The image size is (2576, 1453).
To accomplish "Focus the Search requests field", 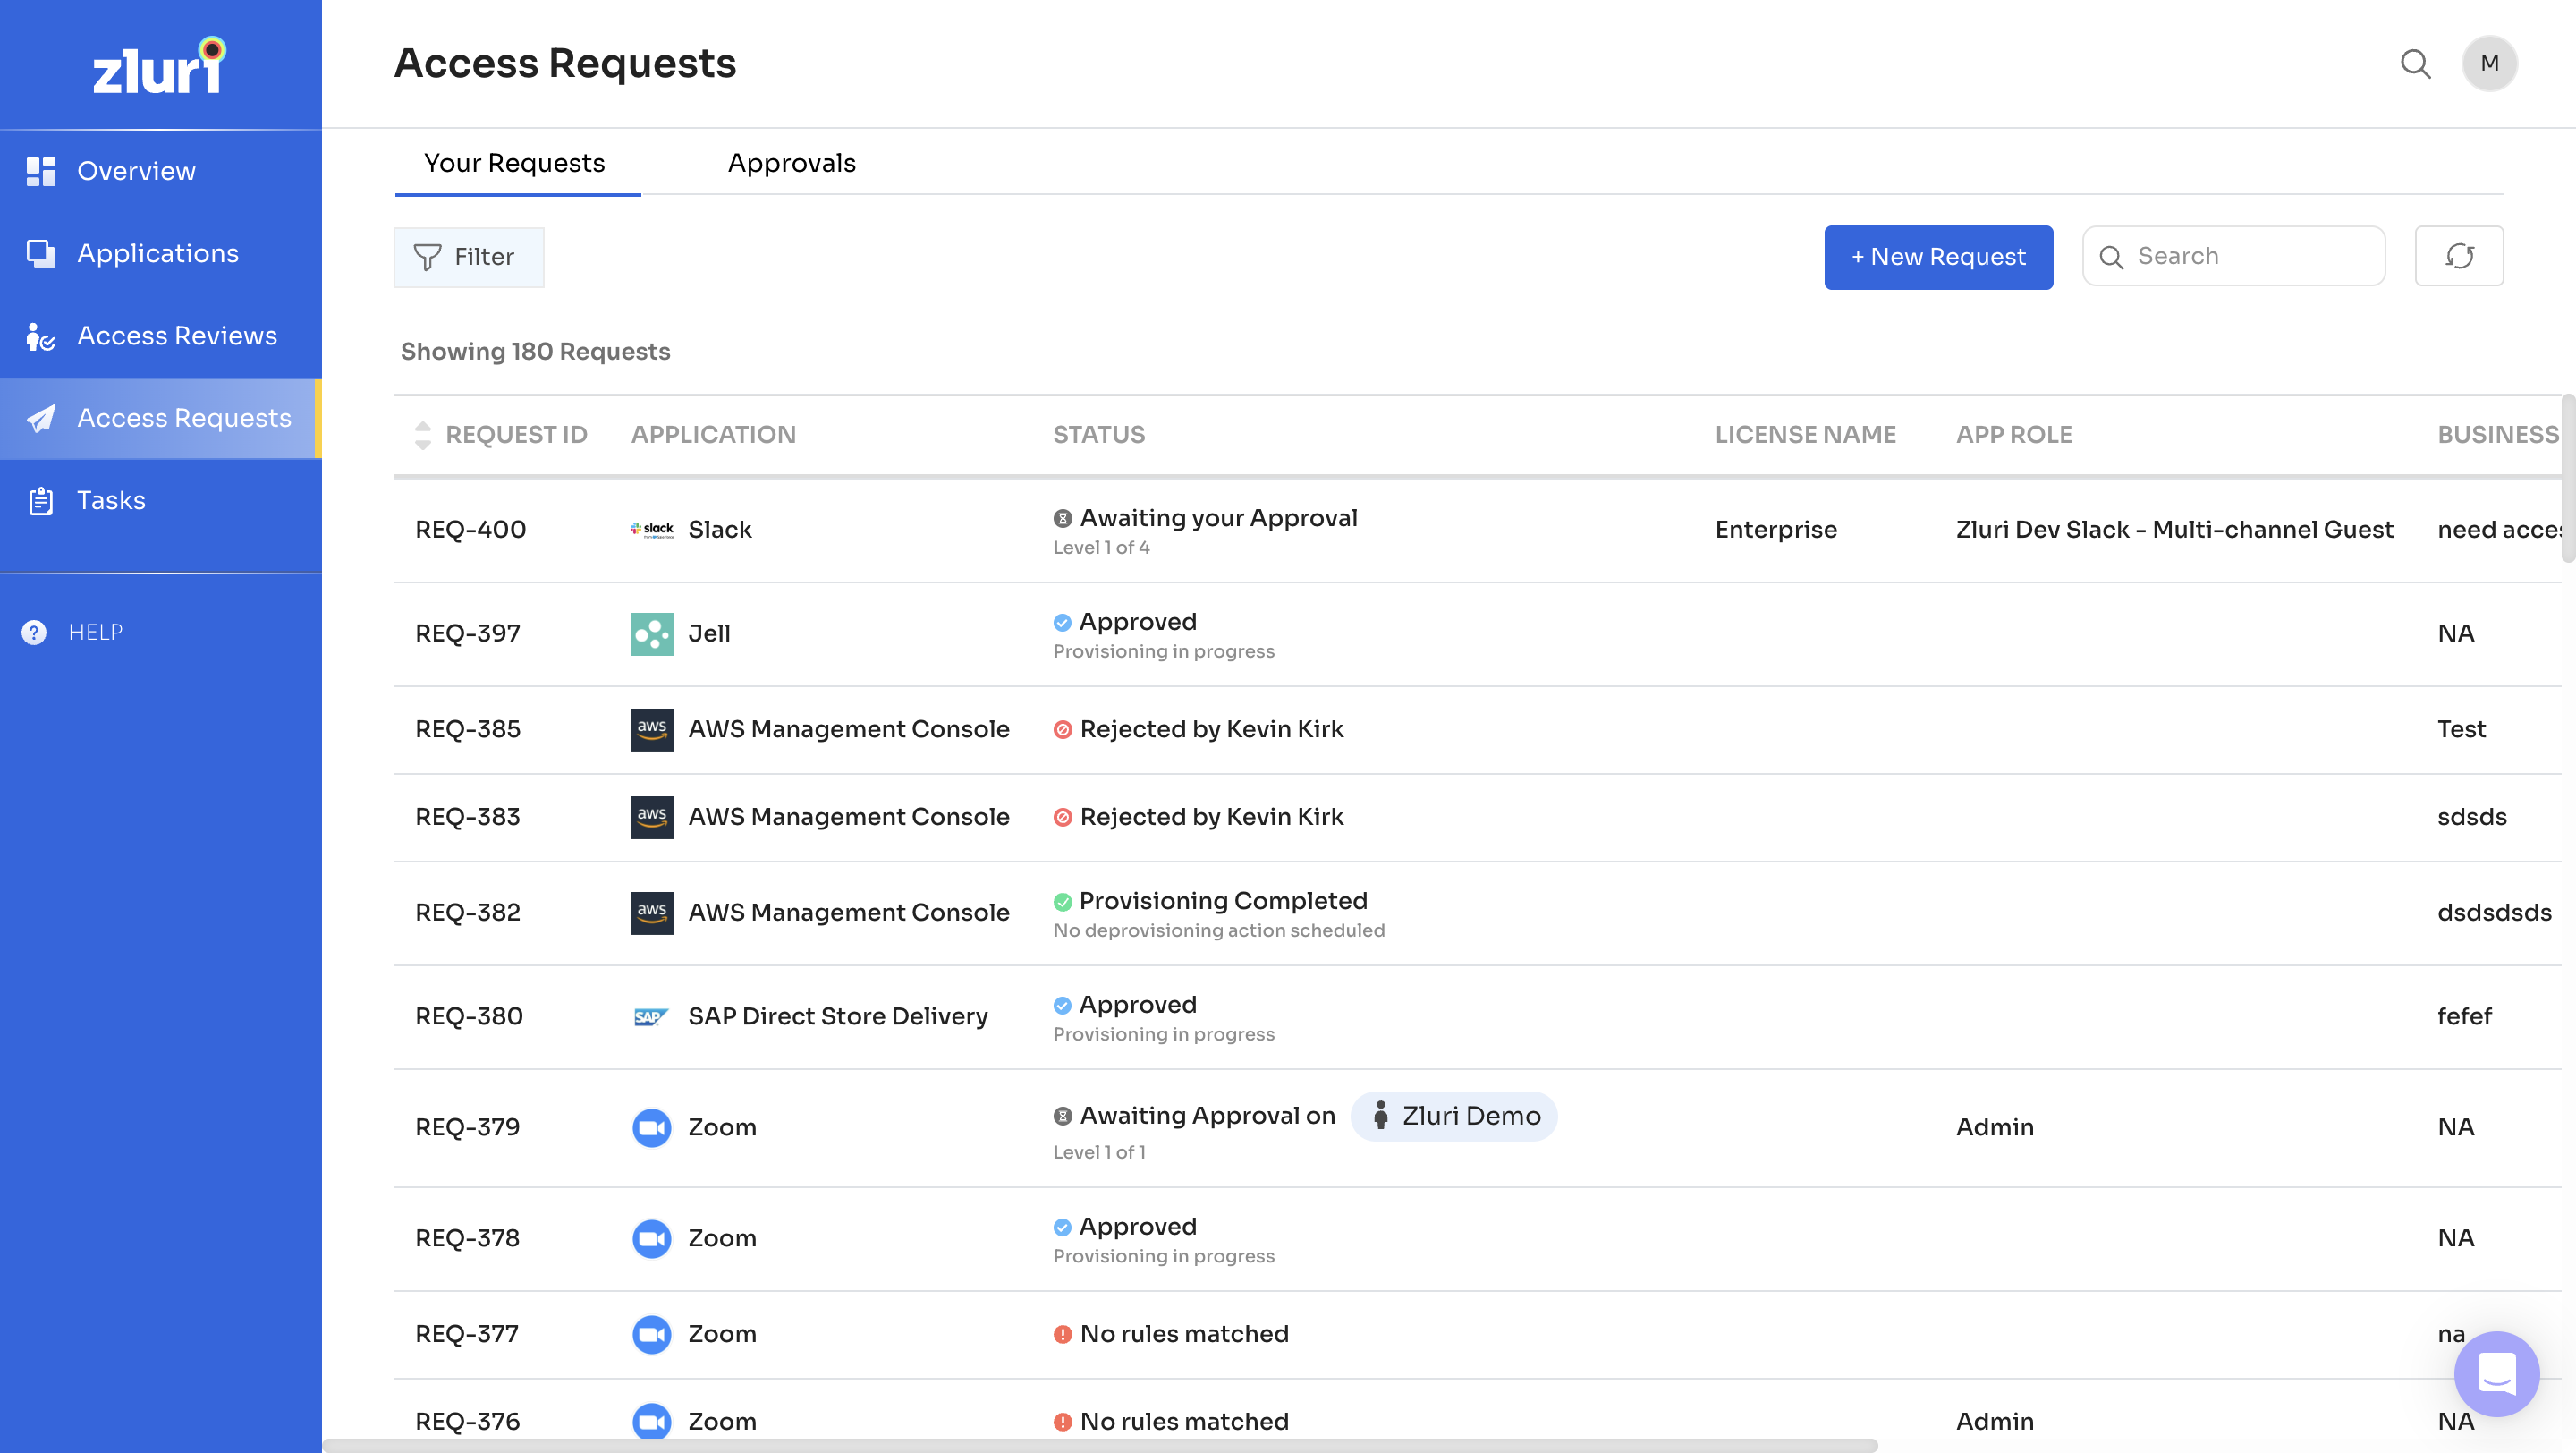I will tap(2234, 256).
